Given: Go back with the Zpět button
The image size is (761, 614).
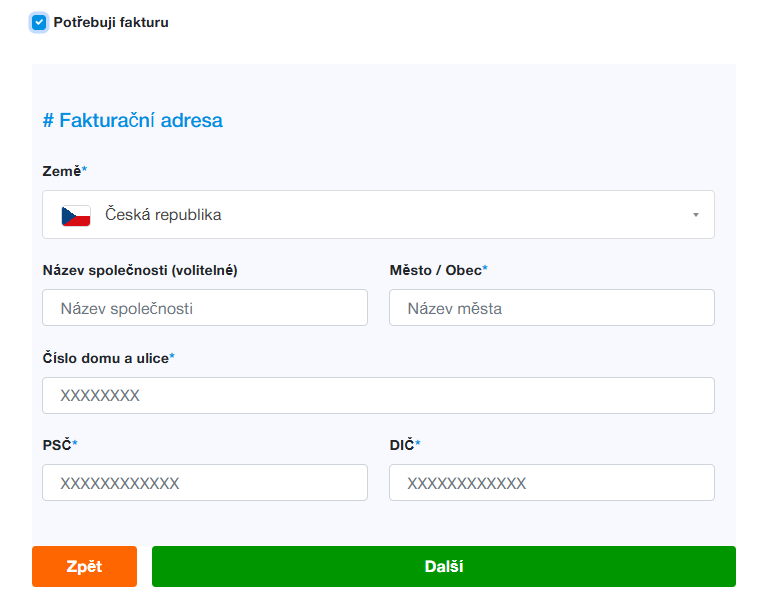Looking at the screenshot, I should click(84, 566).
